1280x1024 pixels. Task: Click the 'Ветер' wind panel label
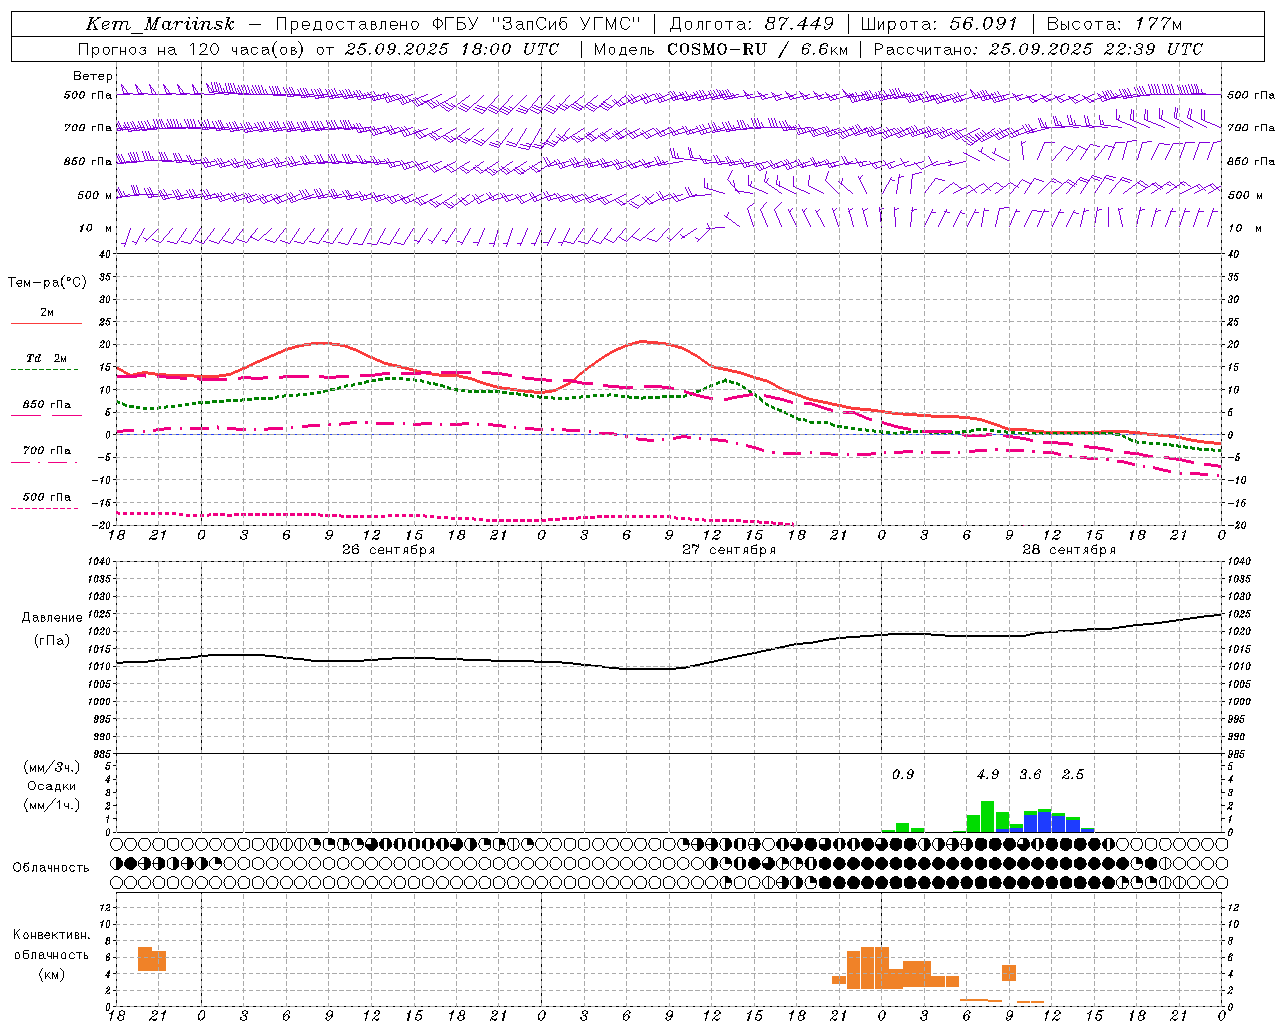[x=93, y=76]
